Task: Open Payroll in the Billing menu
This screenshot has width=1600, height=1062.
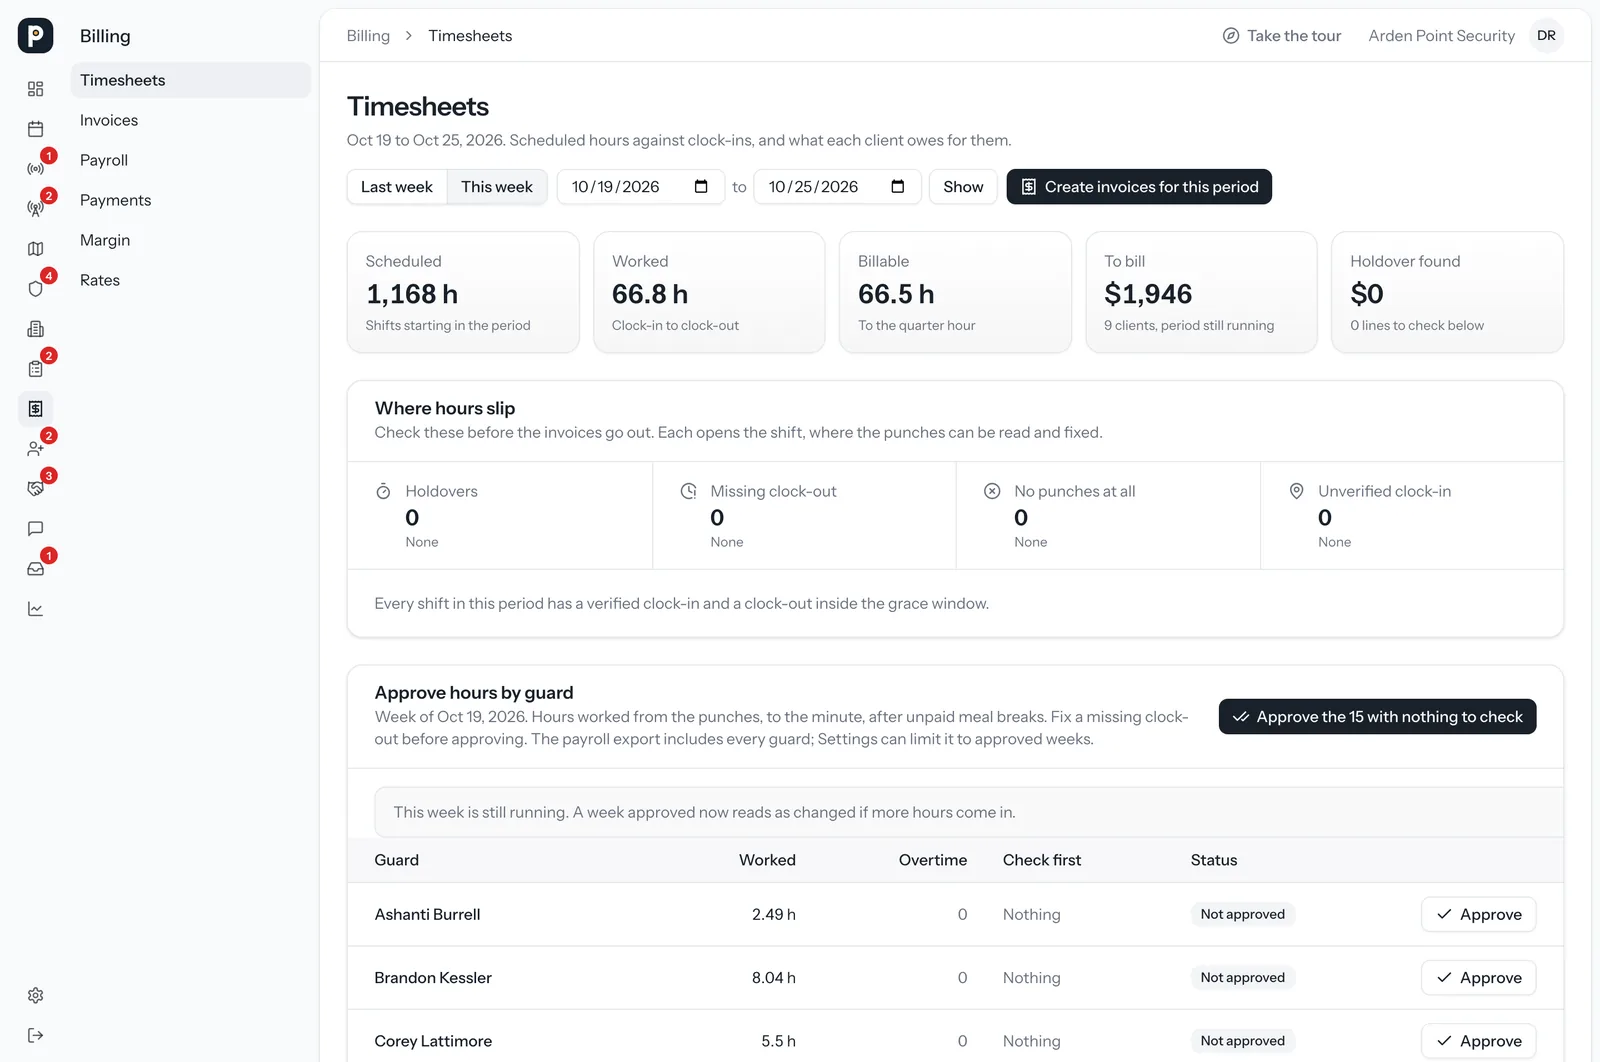Action: coord(191,160)
